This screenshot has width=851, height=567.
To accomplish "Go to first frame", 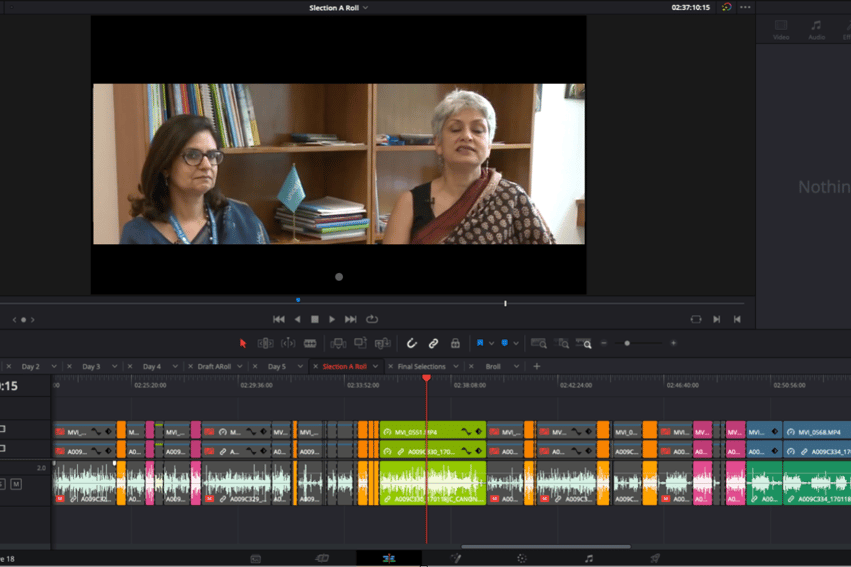I will pyautogui.click(x=279, y=320).
